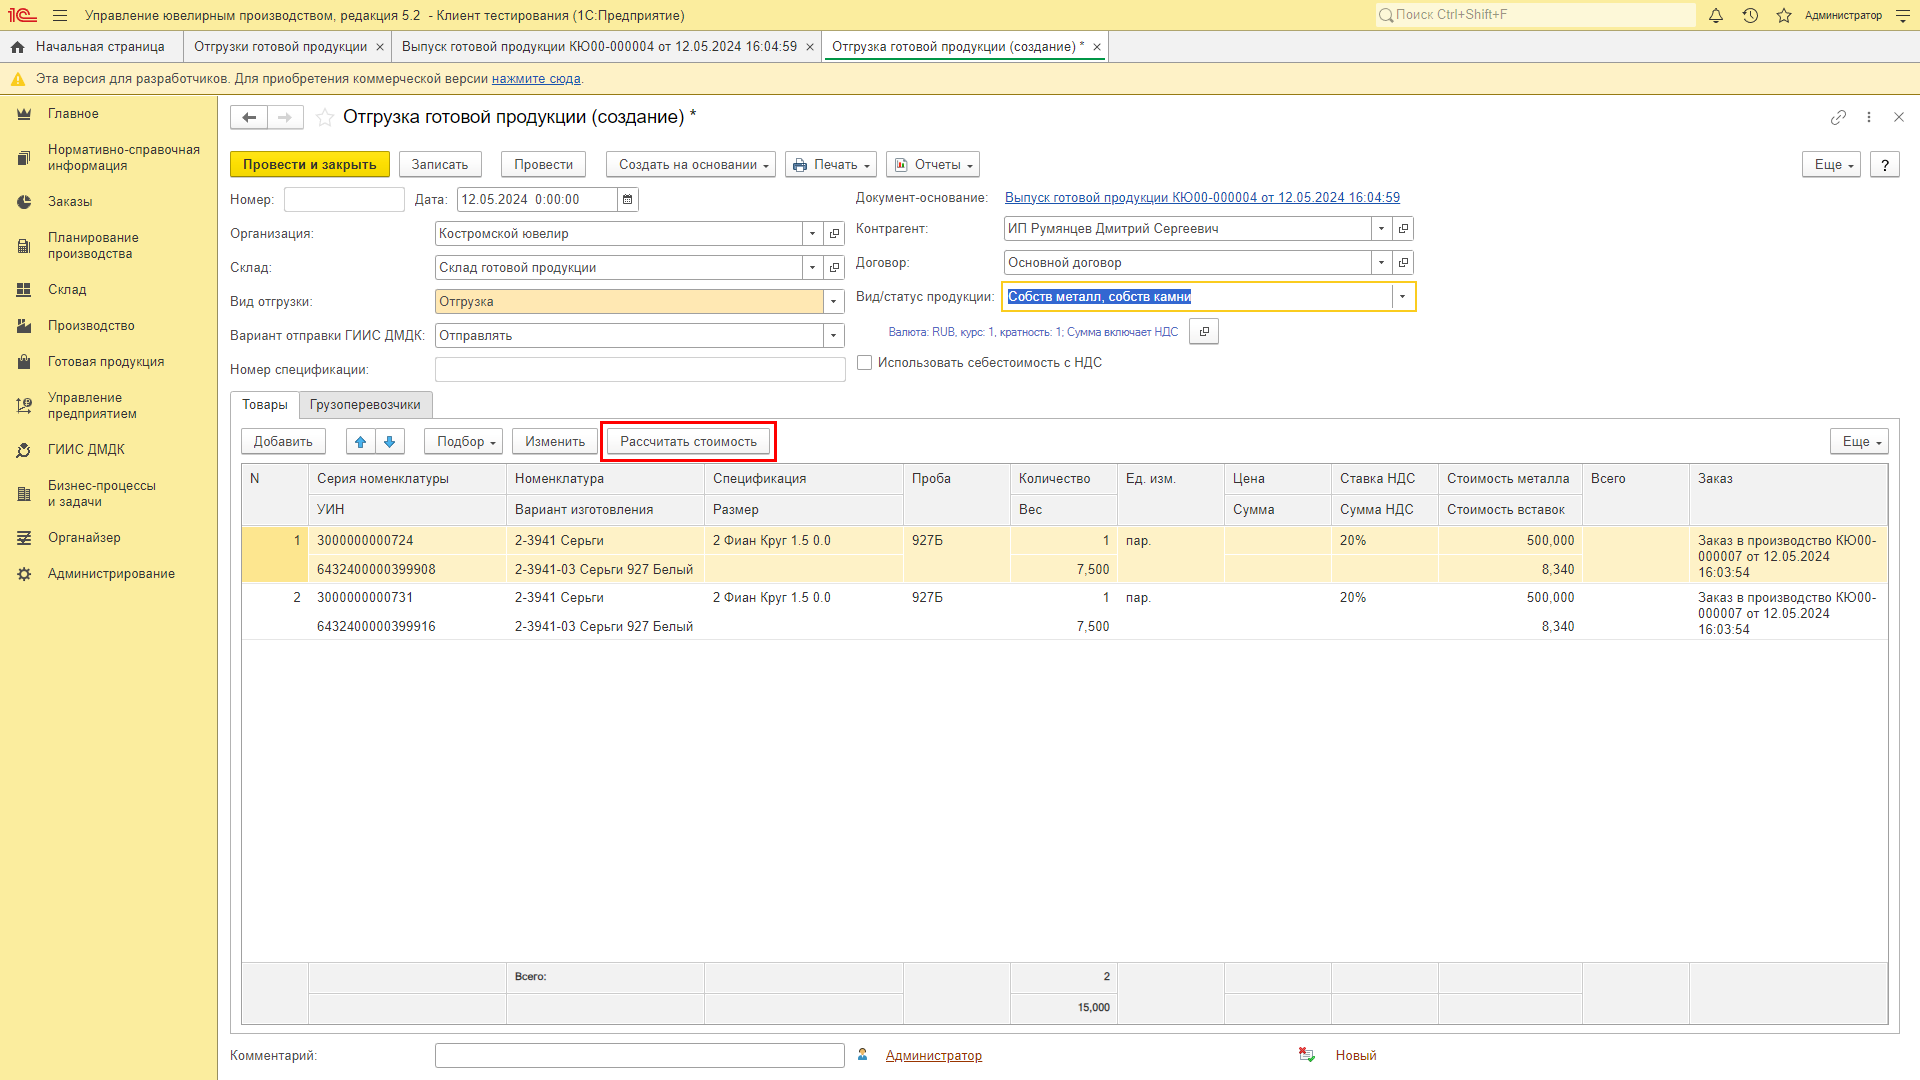Screen dimensions: 1920x1080
Task: Click the notifications bell icon
Action: coord(1716,15)
